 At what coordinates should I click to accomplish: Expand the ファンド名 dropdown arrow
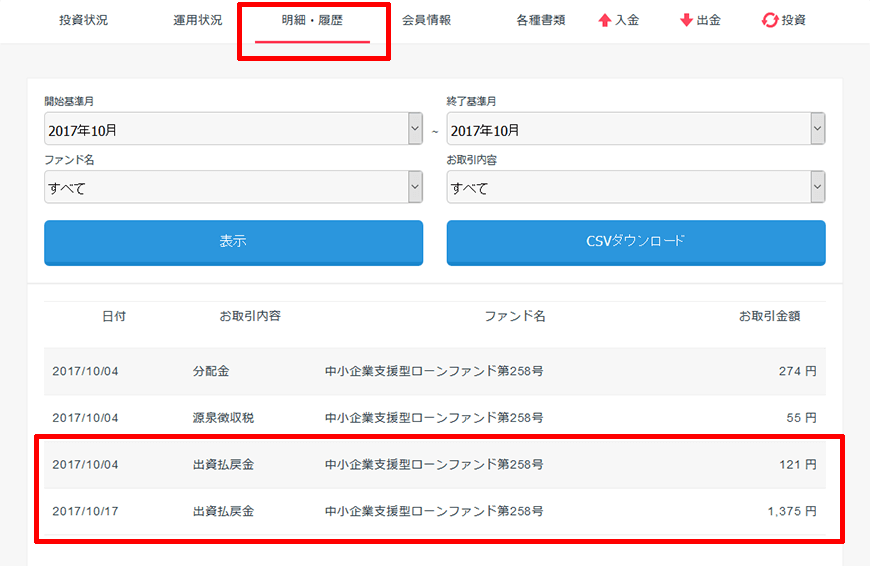click(415, 186)
